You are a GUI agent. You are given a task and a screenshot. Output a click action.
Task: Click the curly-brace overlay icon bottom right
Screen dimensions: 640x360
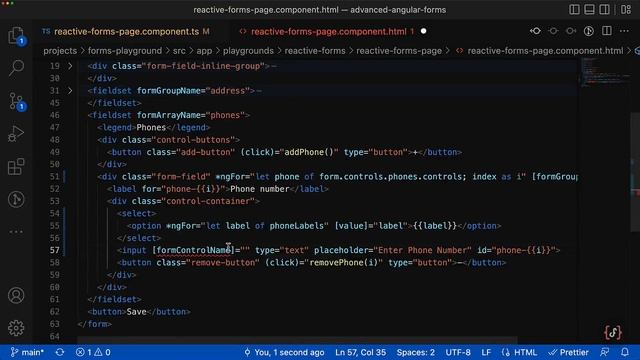point(613,332)
